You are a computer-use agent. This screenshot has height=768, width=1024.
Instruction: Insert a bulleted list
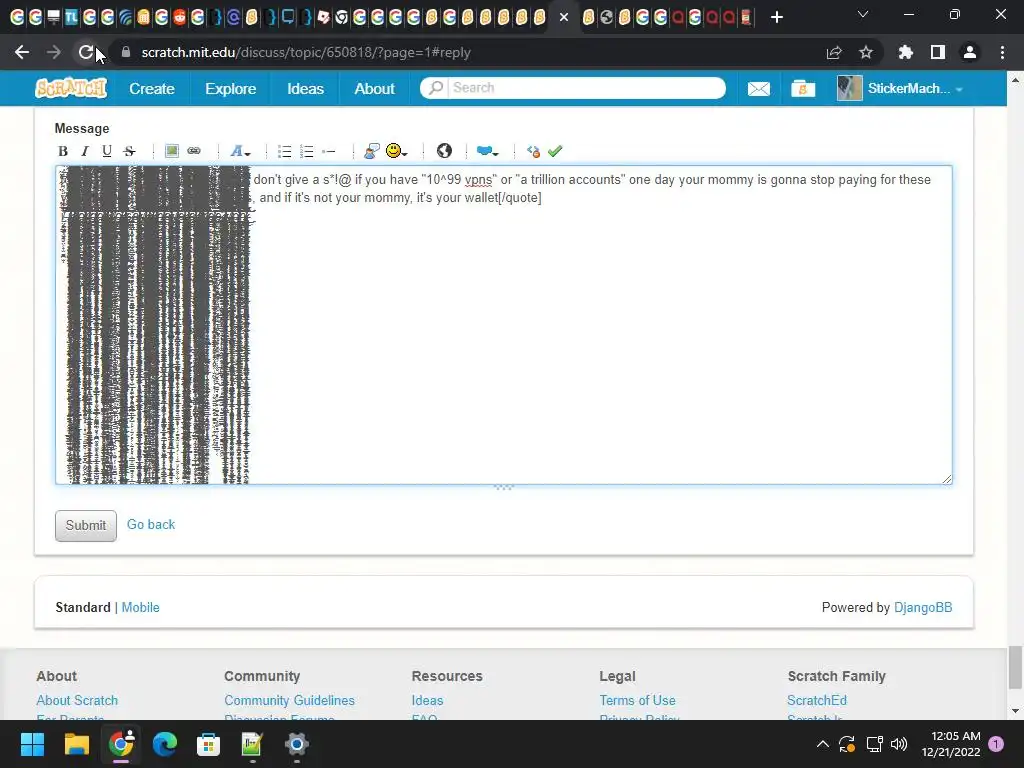pyautogui.click(x=285, y=151)
